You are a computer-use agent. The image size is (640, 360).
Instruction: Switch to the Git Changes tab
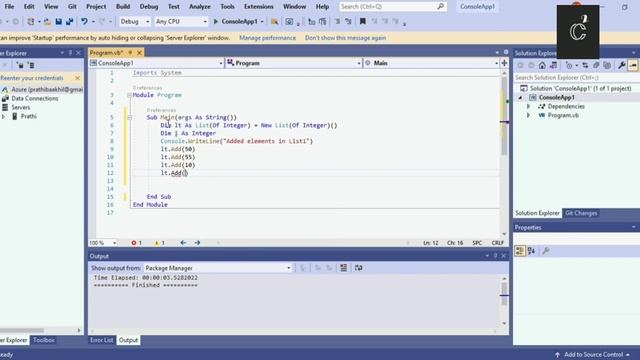[x=581, y=213]
